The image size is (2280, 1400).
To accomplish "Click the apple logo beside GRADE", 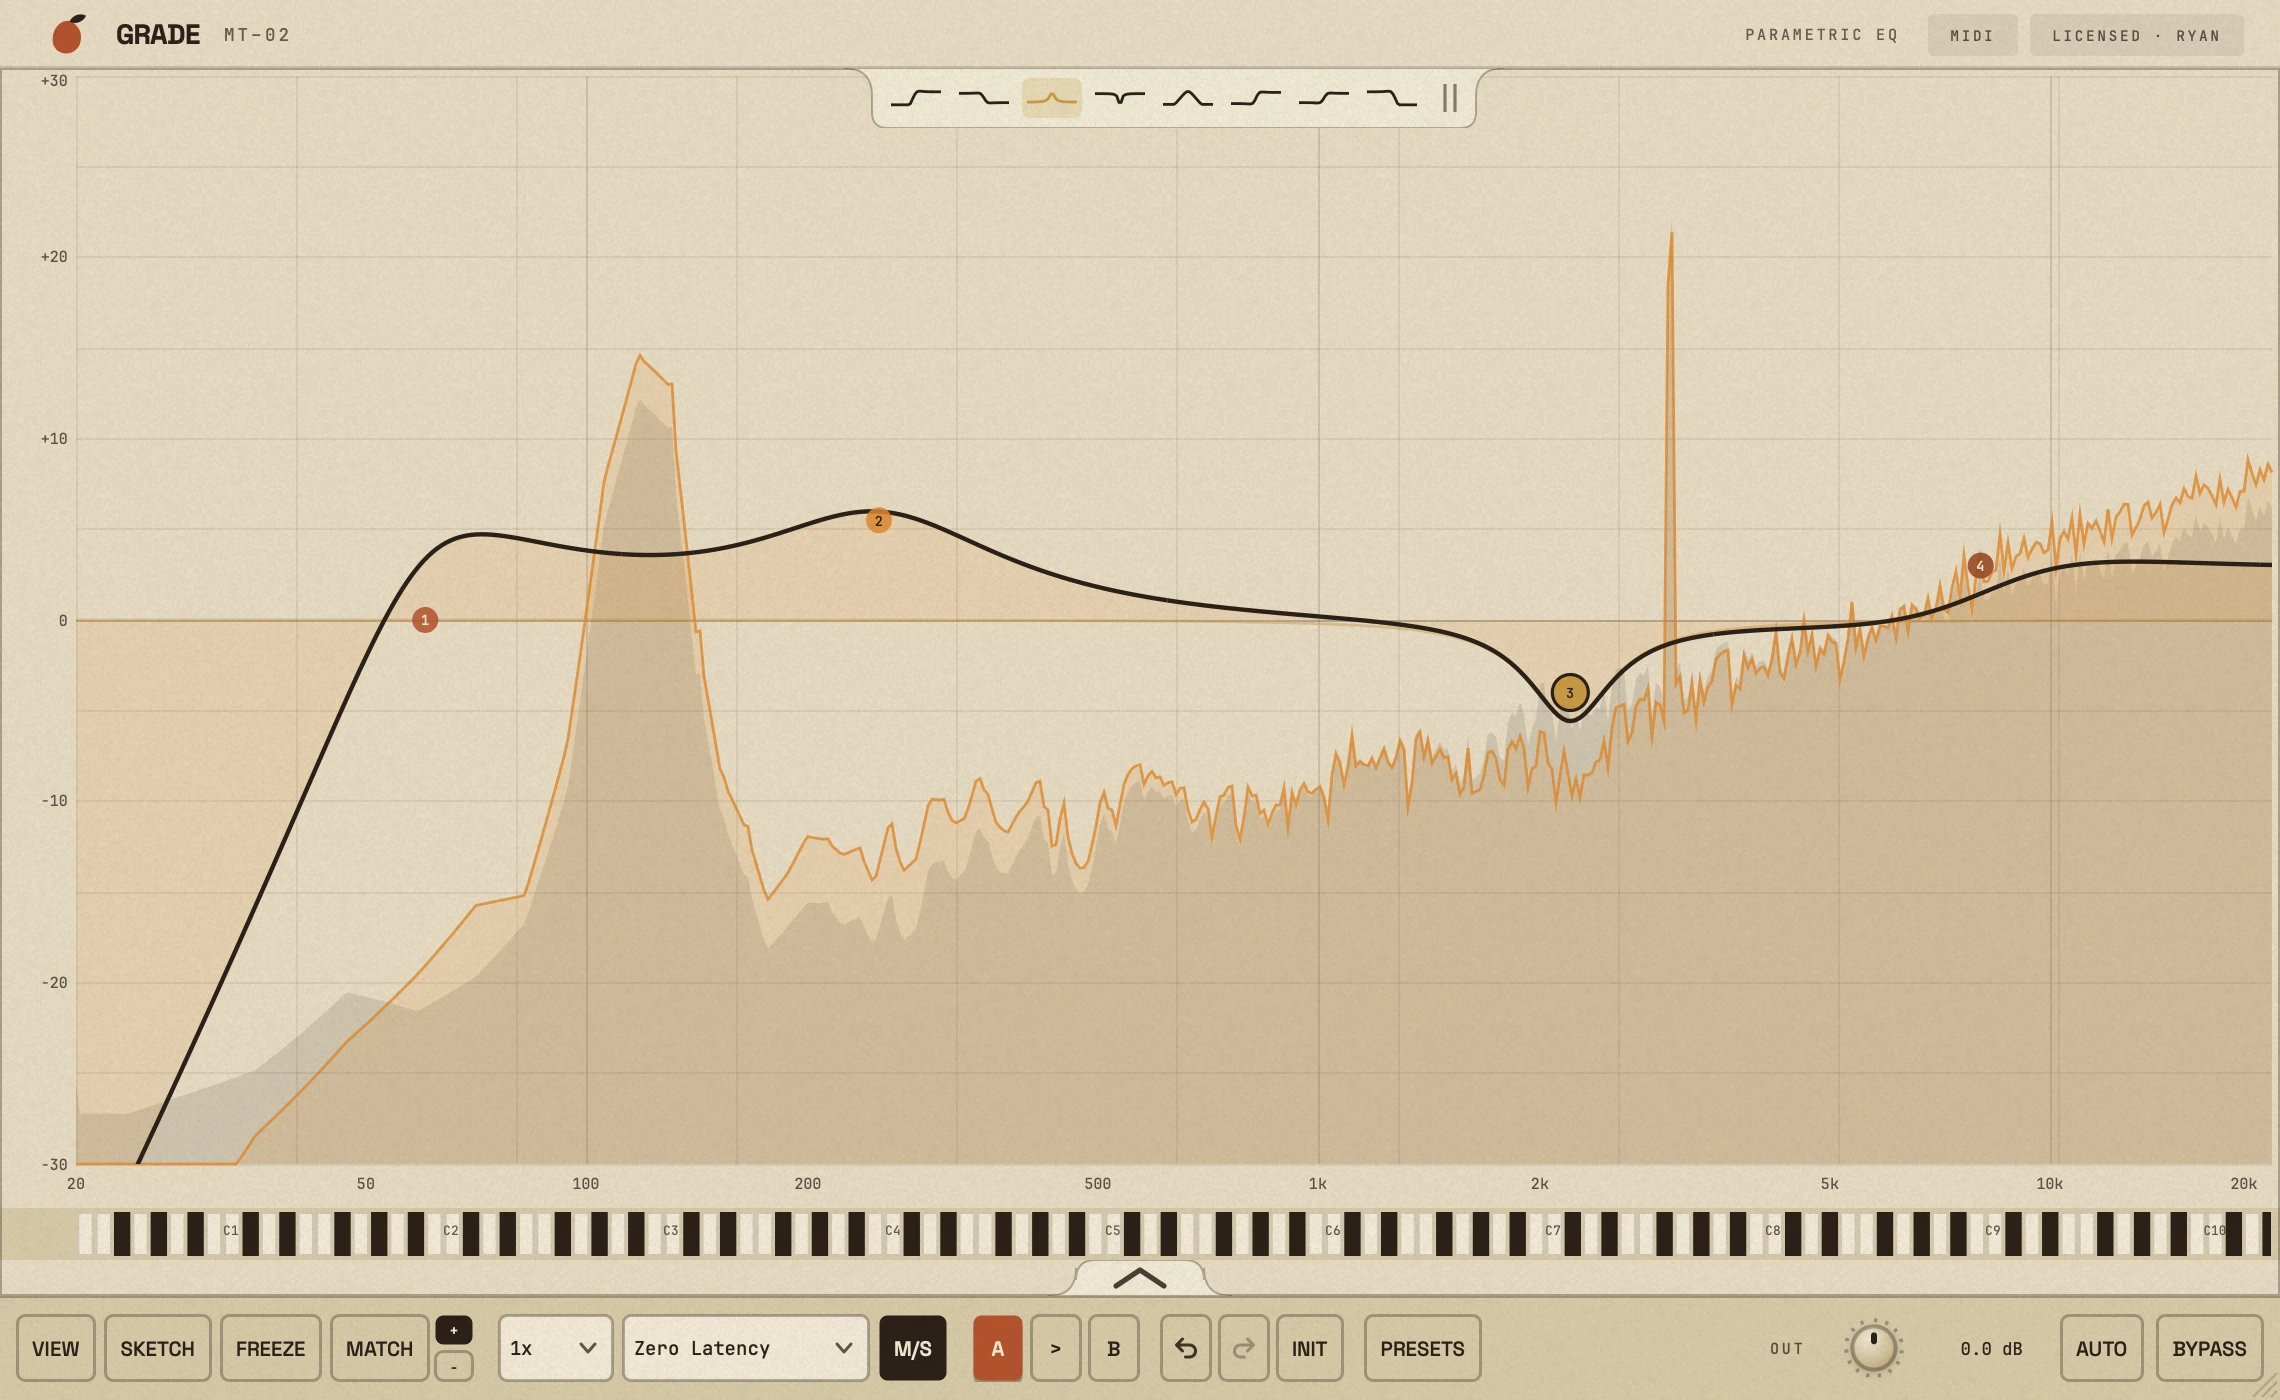I will click(68, 34).
